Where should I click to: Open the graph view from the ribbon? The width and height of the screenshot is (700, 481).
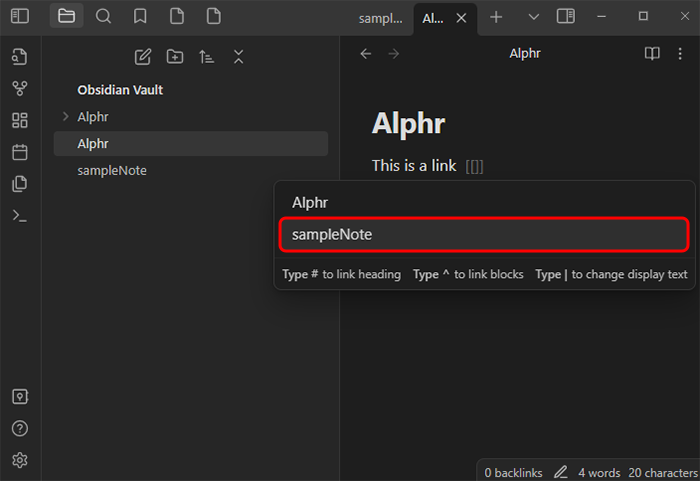click(x=20, y=88)
